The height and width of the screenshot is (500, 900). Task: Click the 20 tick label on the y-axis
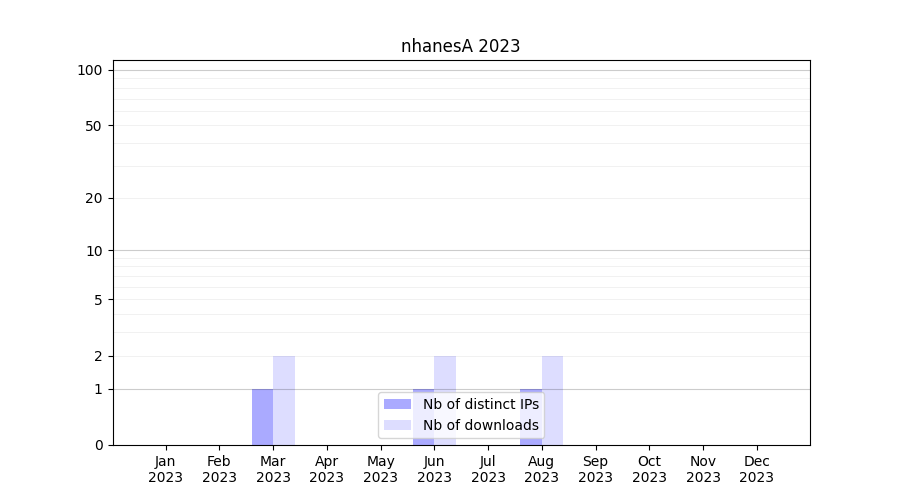(94, 198)
